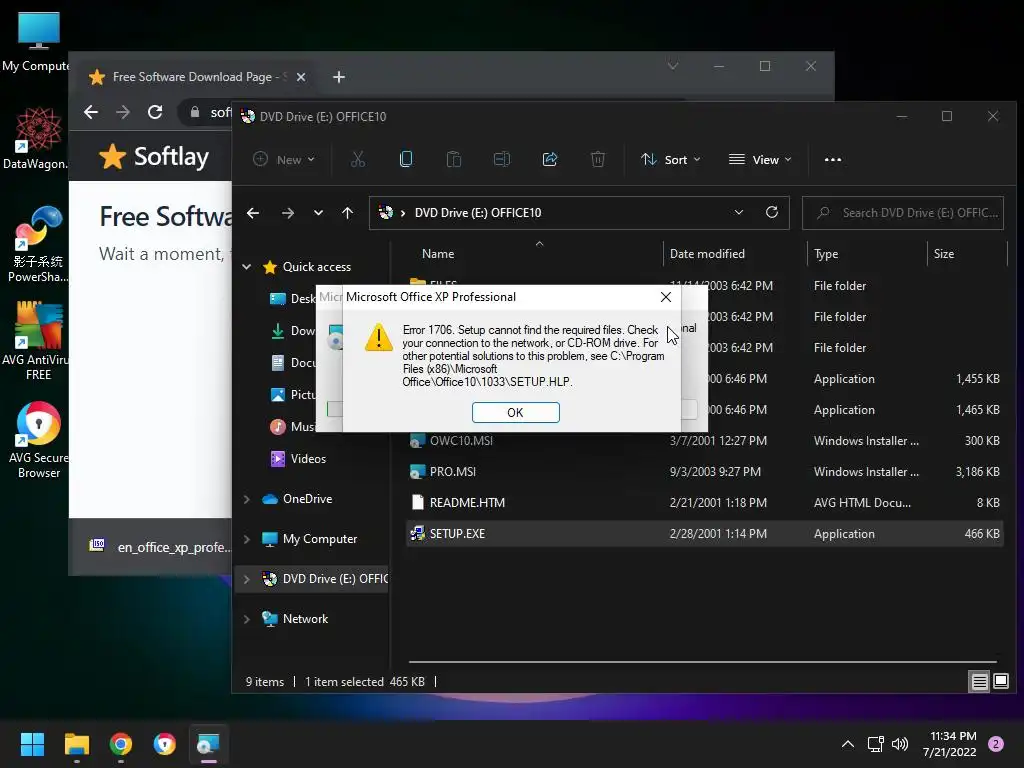The width and height of the screenshot is (1024, 768).
Task: Expand the DVD Drive (E:) tree node
Action: 247,579
